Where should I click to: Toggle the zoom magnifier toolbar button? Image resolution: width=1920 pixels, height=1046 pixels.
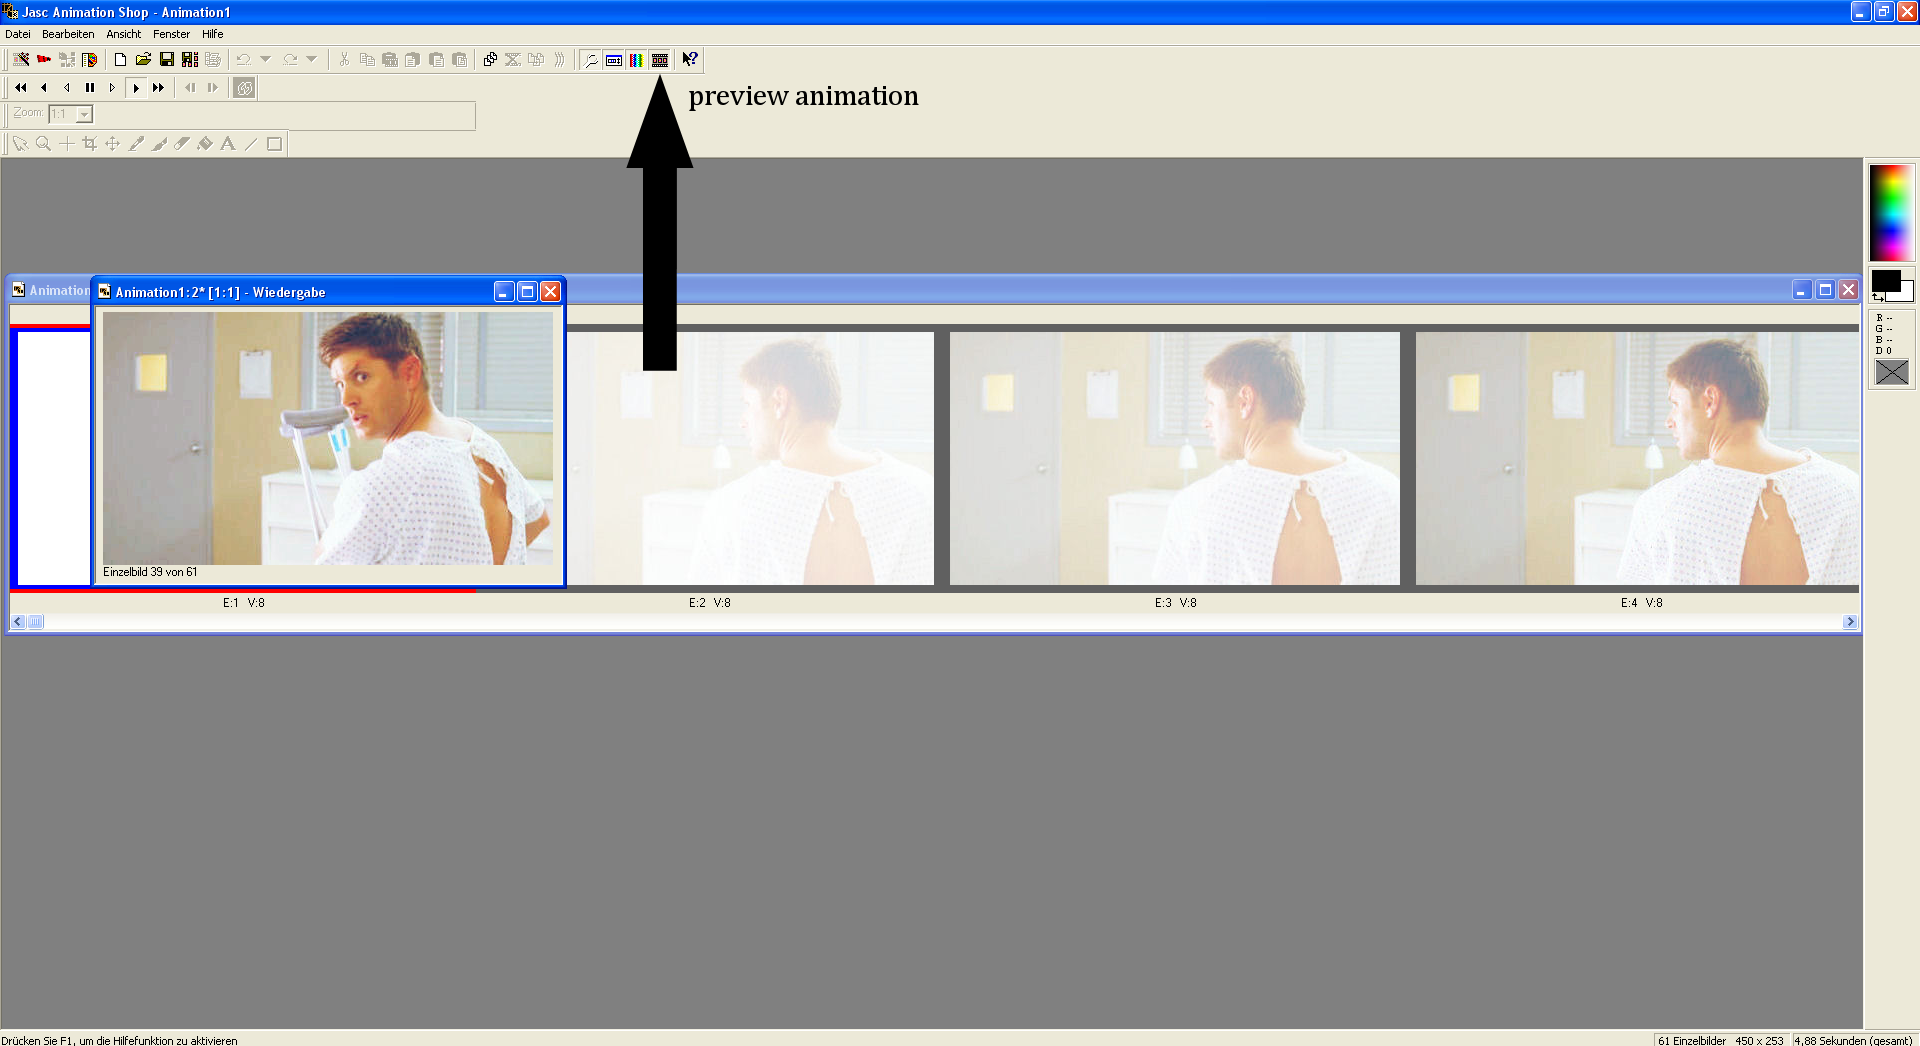tap(591, 60)
